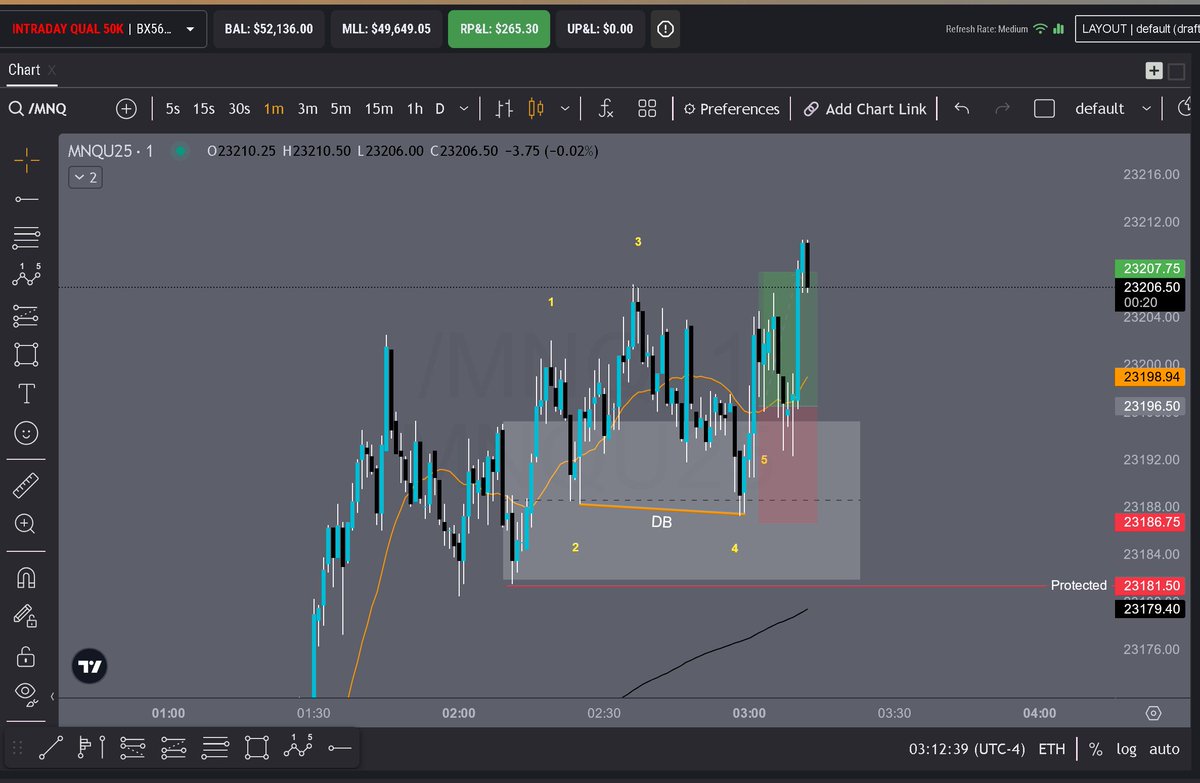Select horizontal ray in bottom favorites bar

pos(341,747)
